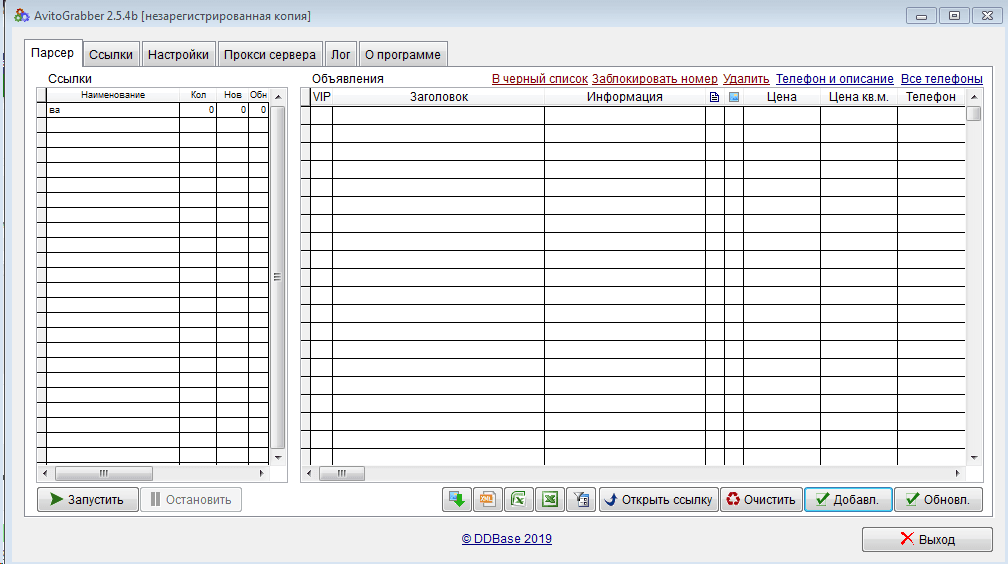This screenshot has width=1008, height=564.
Task: Click the document icon column header
Action: point(714,97)
